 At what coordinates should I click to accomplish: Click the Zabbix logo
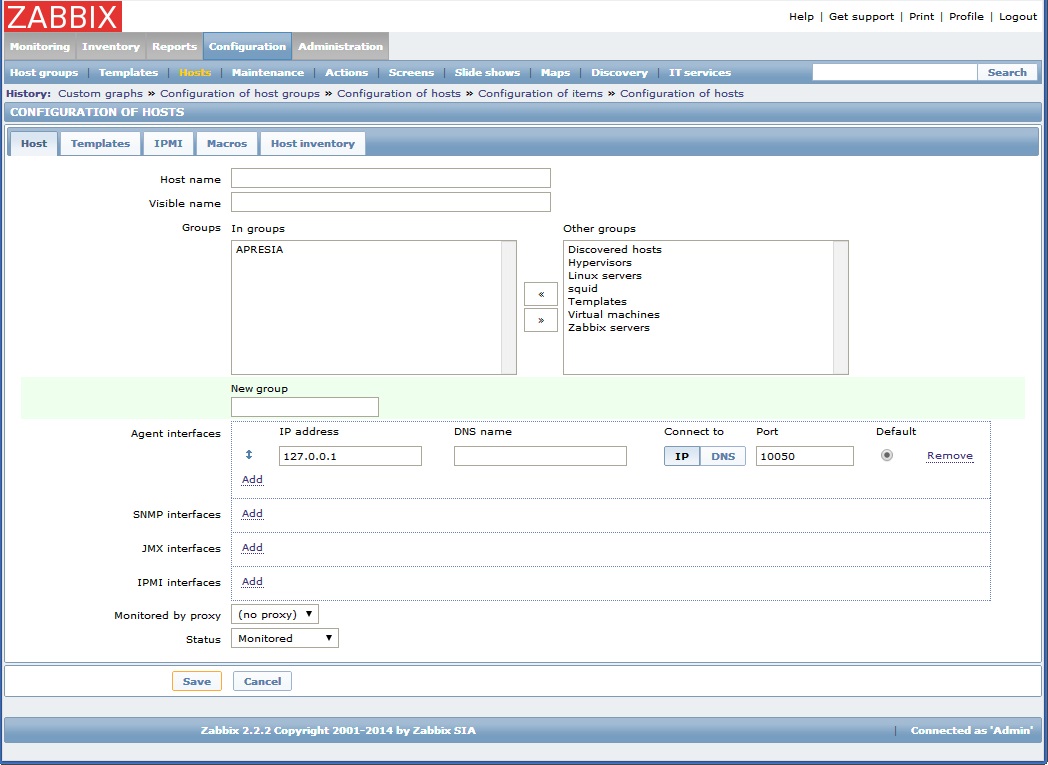click(60, 16)
